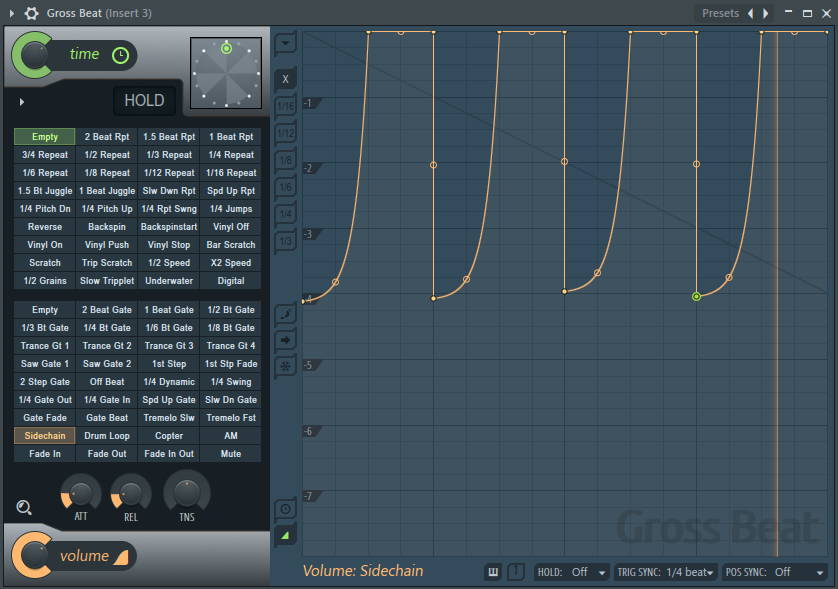The width and height of the screenshot is (838, 589).
Task: Select the 1st Stp Fade volume preset
Action: (x=231, y=364)
